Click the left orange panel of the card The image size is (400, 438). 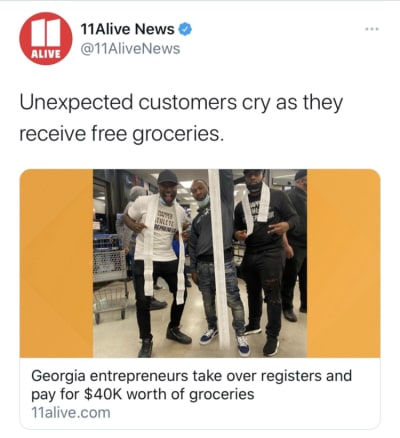pos(56,263)
